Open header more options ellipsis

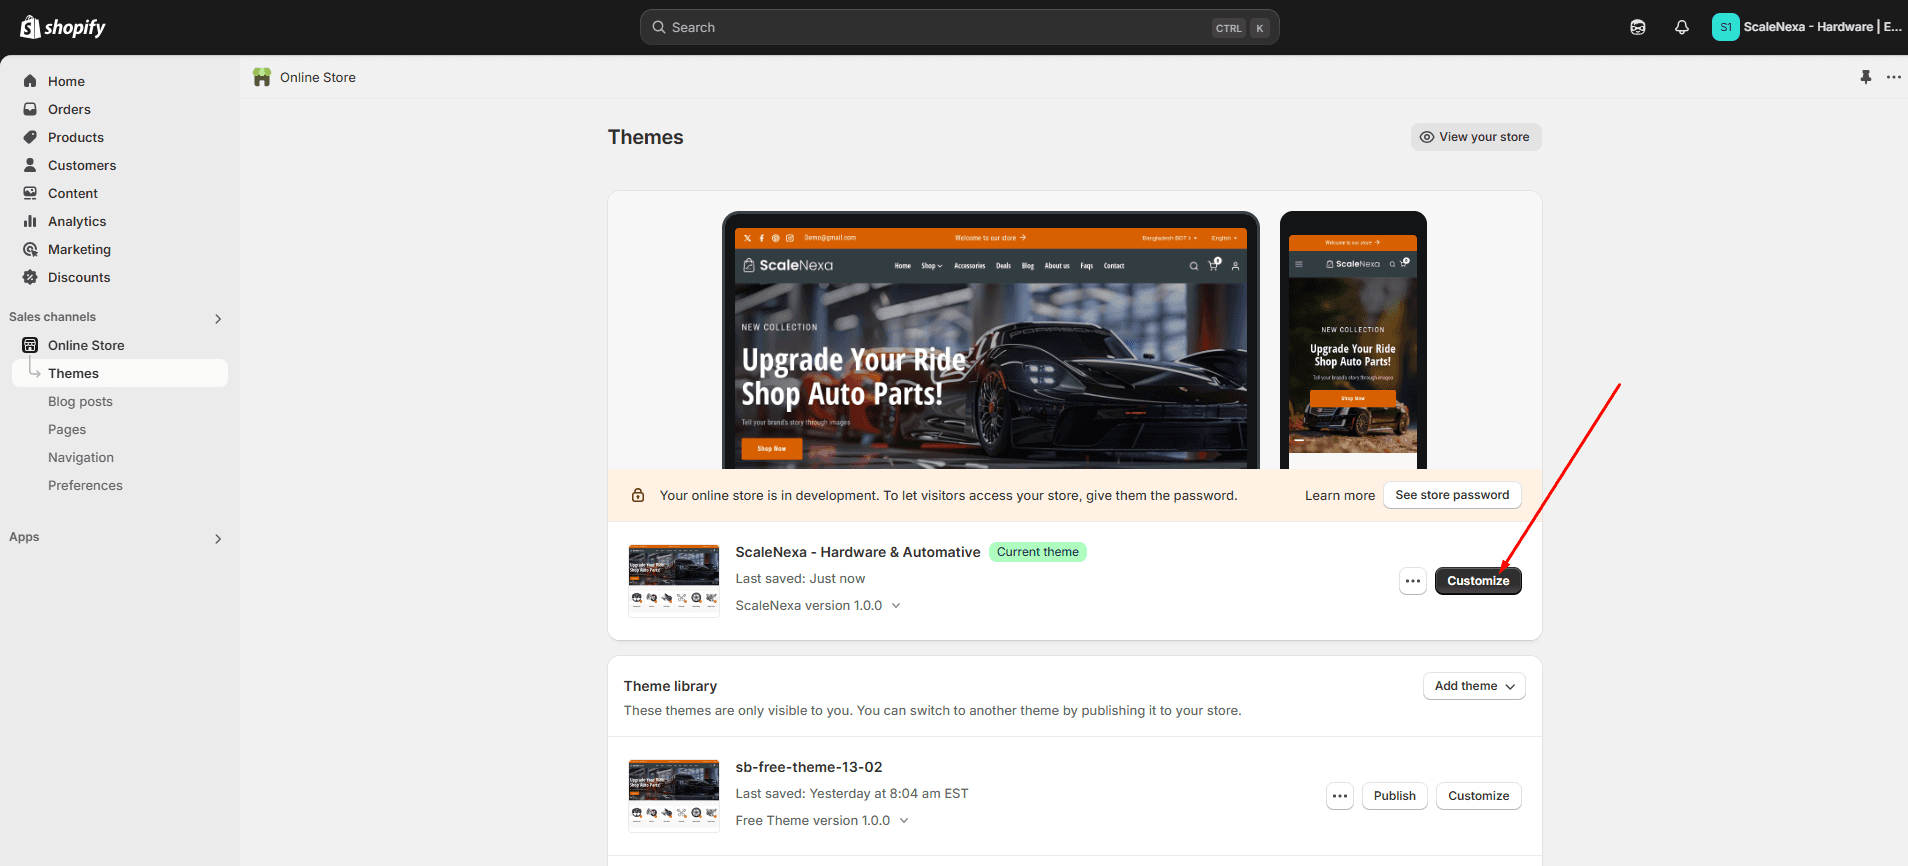(1894, 77)
